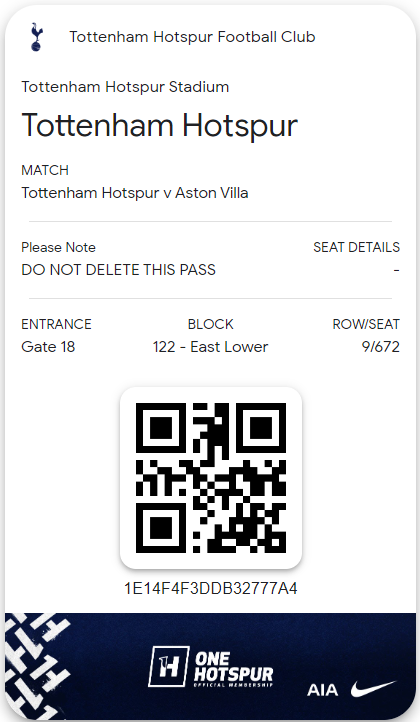Click the One Hotspur official membership wordmark
This screenshot has height=722, width=420.
click(233, 669)
